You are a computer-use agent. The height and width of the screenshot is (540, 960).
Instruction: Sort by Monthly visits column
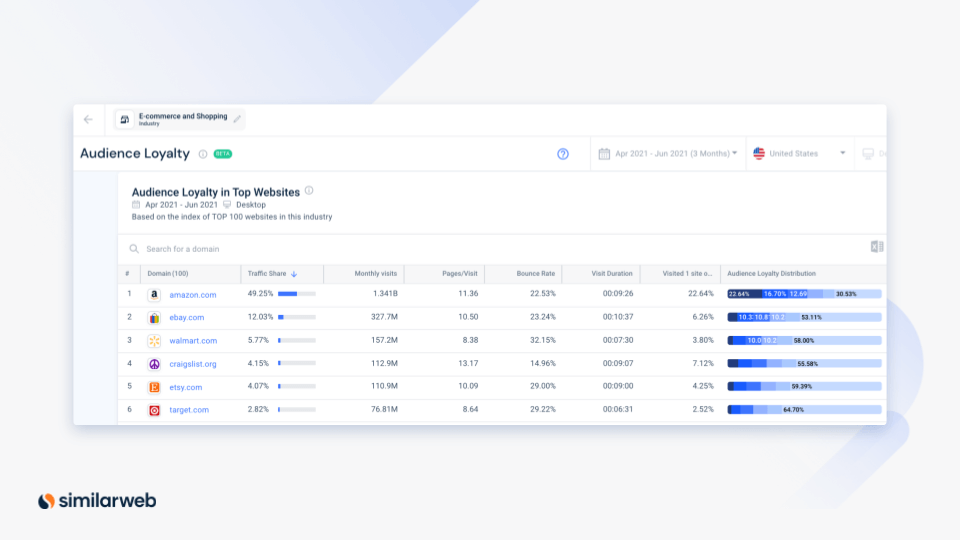tap(375, 274)
